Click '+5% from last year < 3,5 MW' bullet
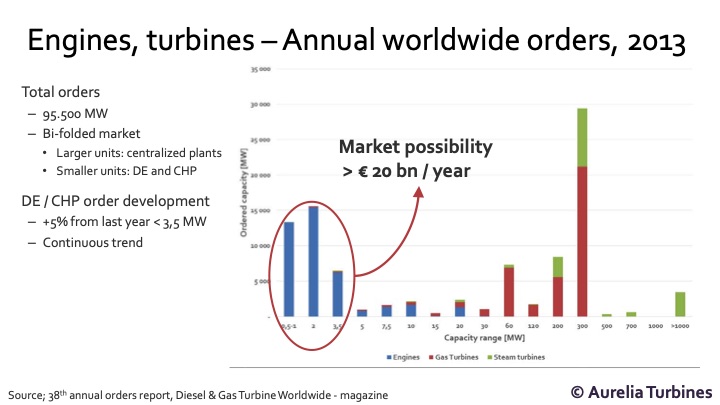Image resolution: width=720 pixels, height=405 pixels. pos(124,222)
